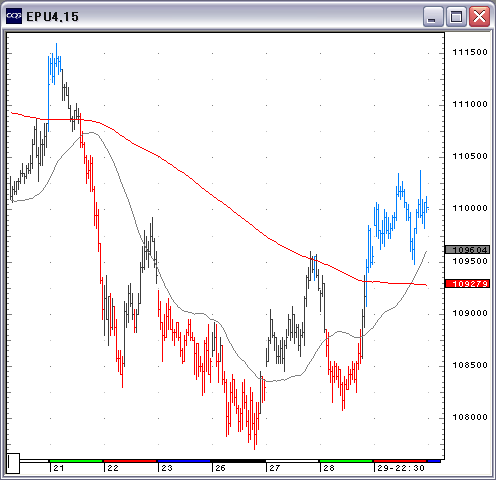Click the 108000 price axis label

tap(470, 417)
